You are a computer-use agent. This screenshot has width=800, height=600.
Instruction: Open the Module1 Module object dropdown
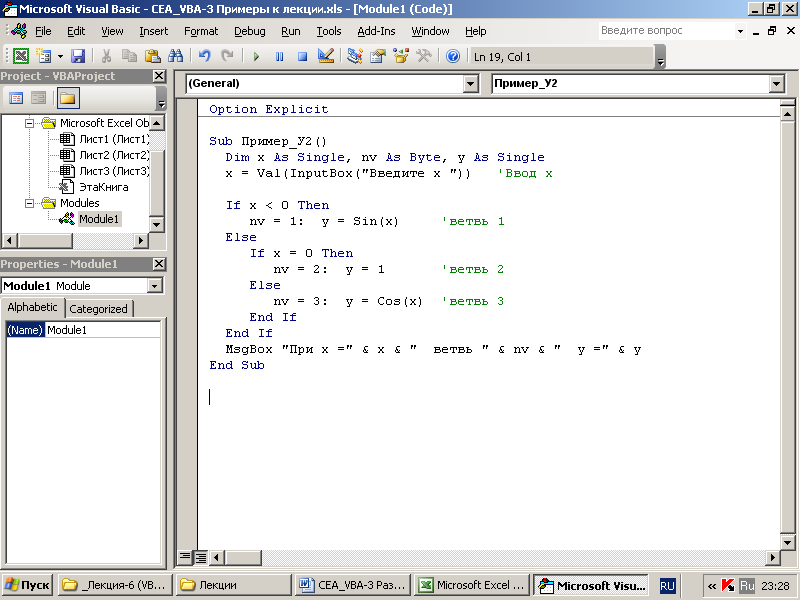[155, 286]
